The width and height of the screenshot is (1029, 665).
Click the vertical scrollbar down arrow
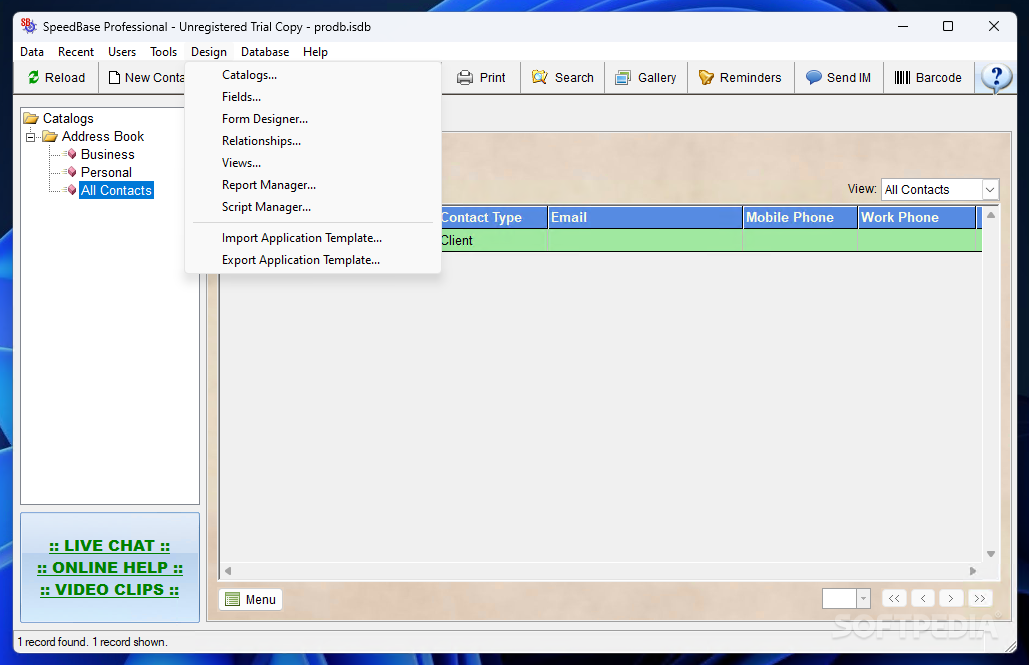[x=991, y=554]
